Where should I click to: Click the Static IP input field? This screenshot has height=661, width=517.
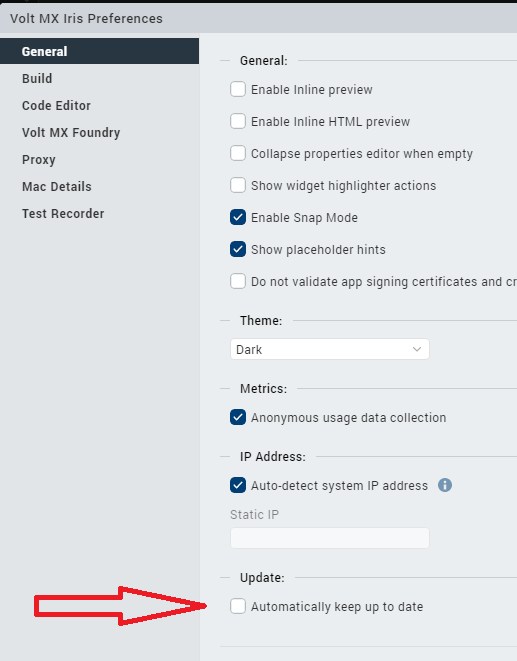330,538
